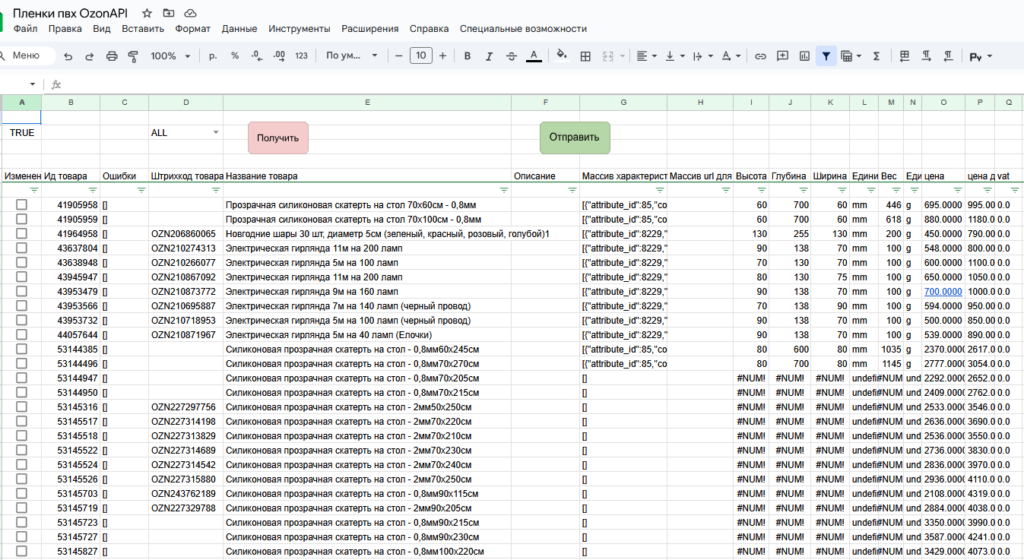Tick the checkbox in row 43953479
The image size is (1024, 560).
pos(22,291)
